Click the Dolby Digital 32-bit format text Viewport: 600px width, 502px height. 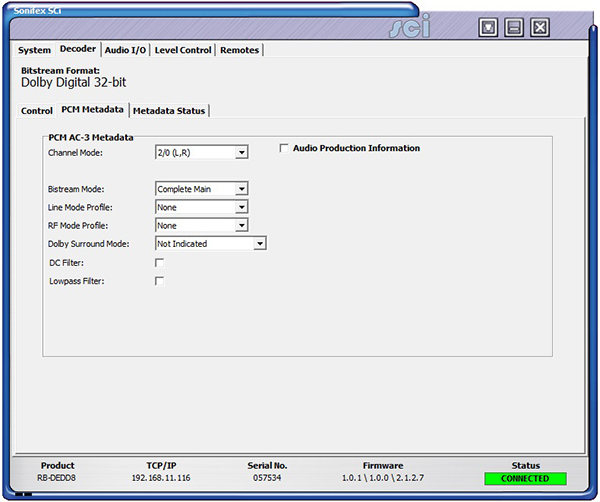(73, 83)
